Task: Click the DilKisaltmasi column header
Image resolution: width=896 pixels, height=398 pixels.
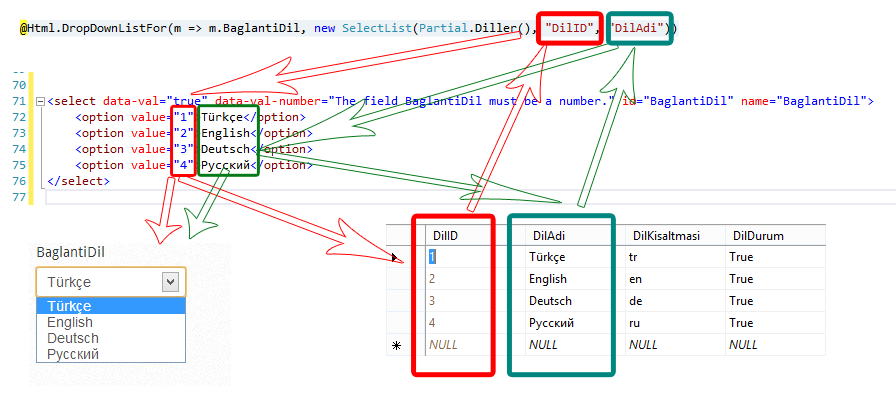Action: 675,236
